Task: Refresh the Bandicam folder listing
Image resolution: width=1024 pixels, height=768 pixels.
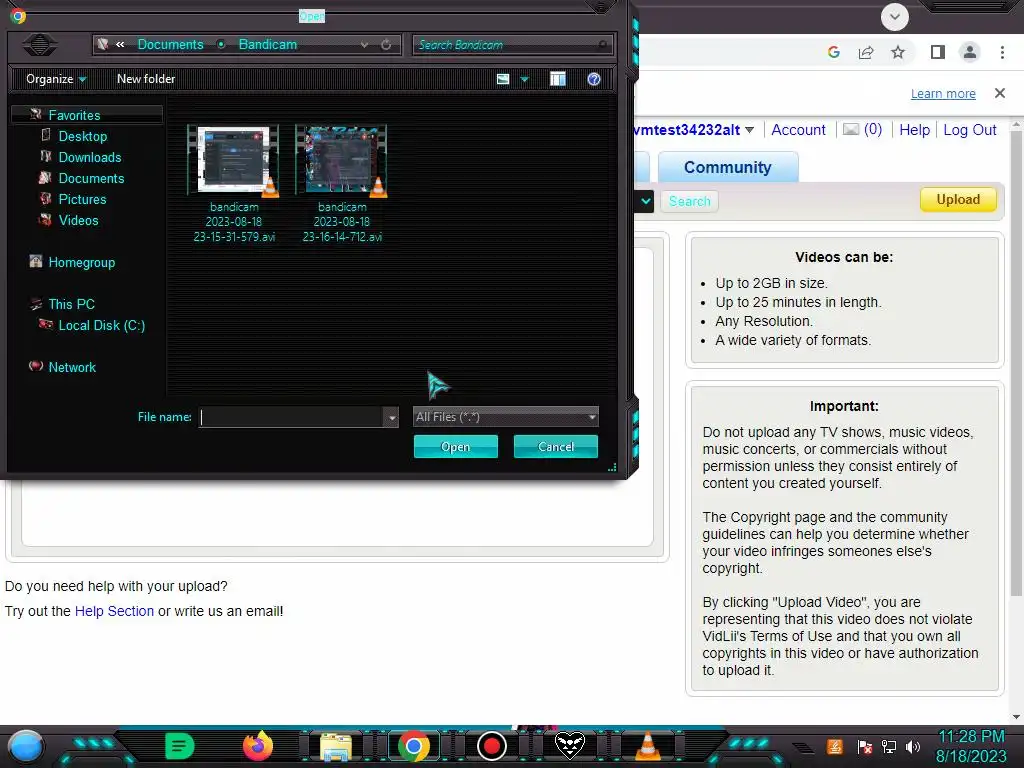Action: point(386,45)
